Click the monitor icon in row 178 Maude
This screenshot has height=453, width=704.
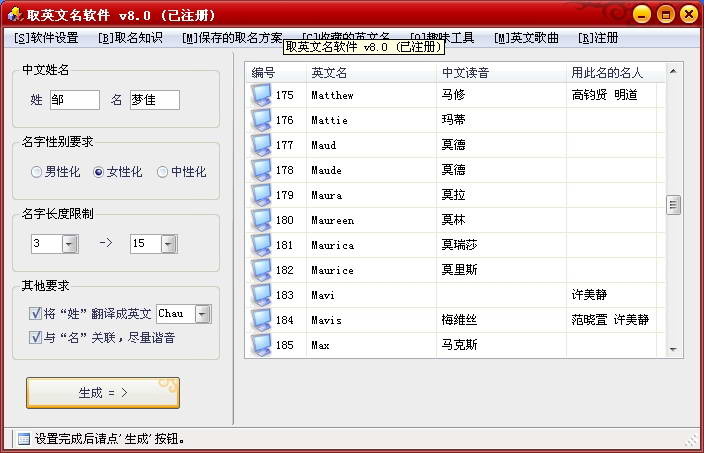(261, 170)
